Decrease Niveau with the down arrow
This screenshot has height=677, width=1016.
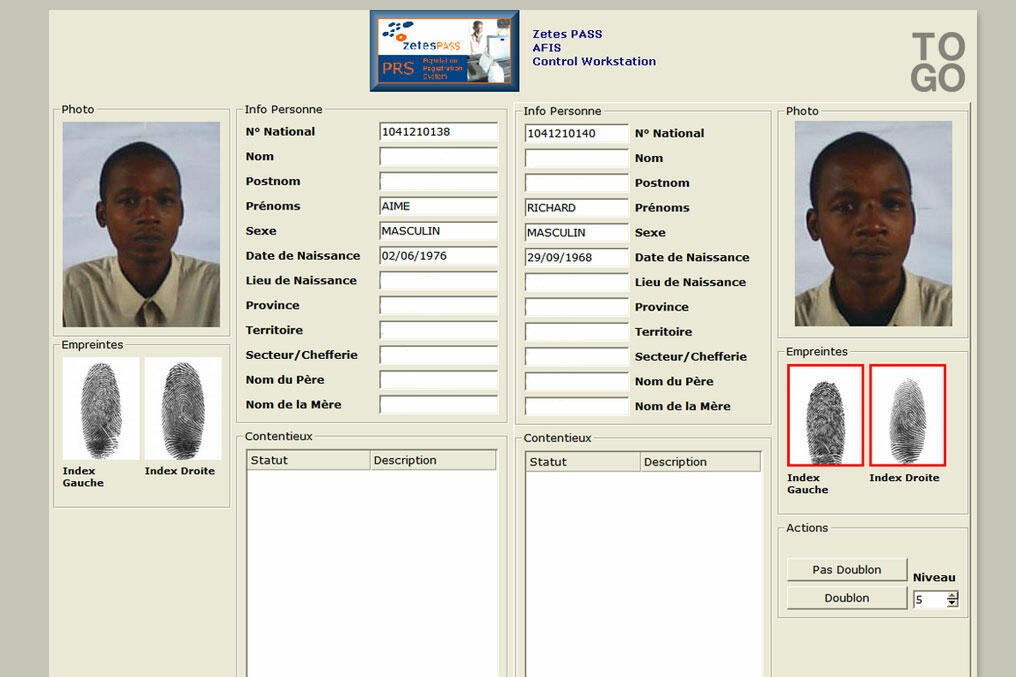(x=952, y=604)
